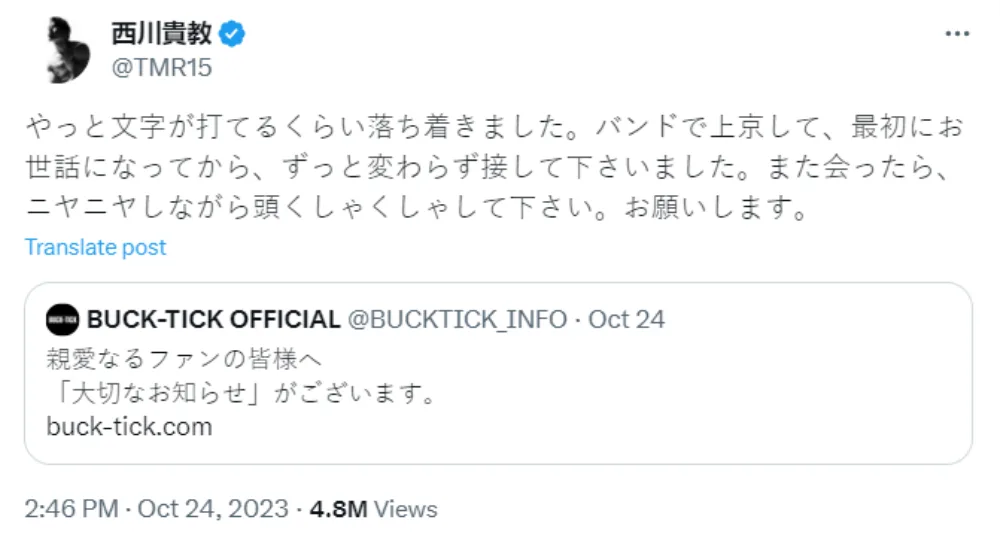Open the BUCK-TICK OFFICIAL account name
The width and height of the screenshot is (1000, 550).
point(214,320)
